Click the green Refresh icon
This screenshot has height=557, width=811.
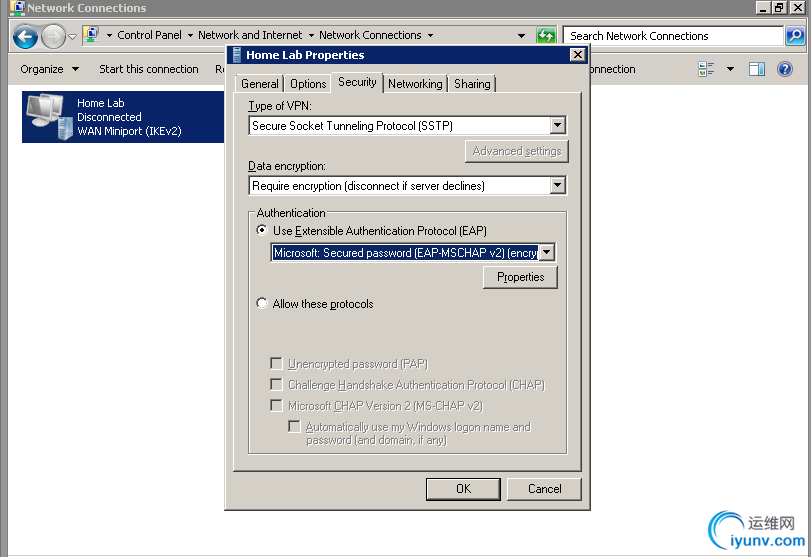[x=546, y=36]
